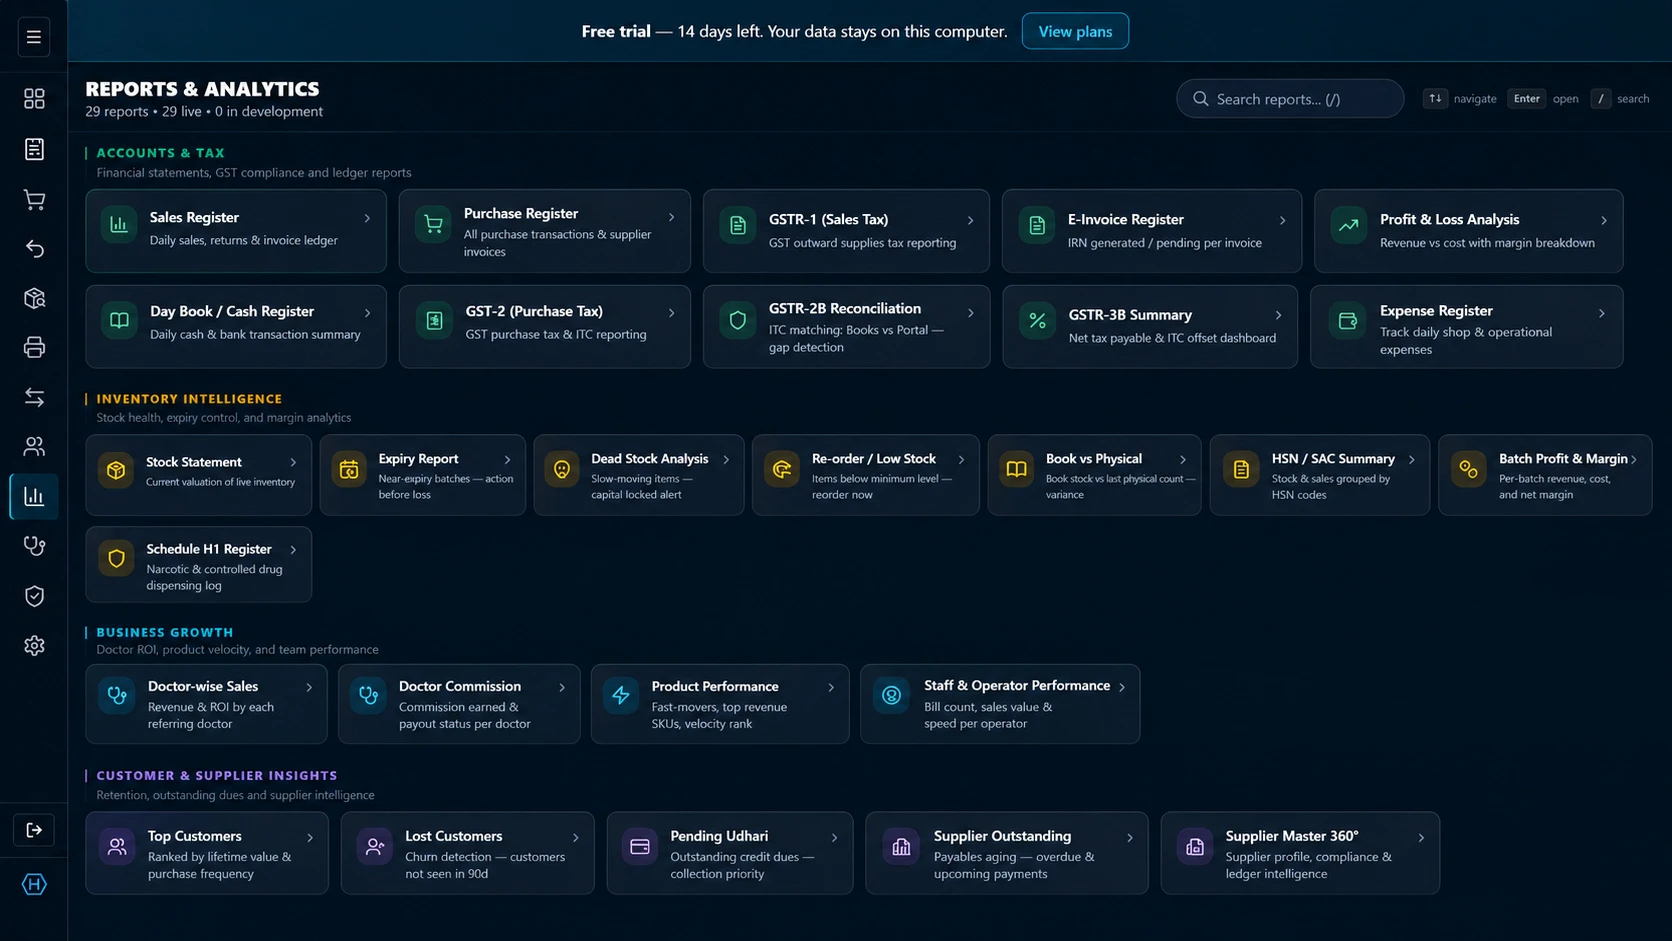Screen dimensions: 1672x941
Task: Expand the Sales Register chevron
Action: 367,218
